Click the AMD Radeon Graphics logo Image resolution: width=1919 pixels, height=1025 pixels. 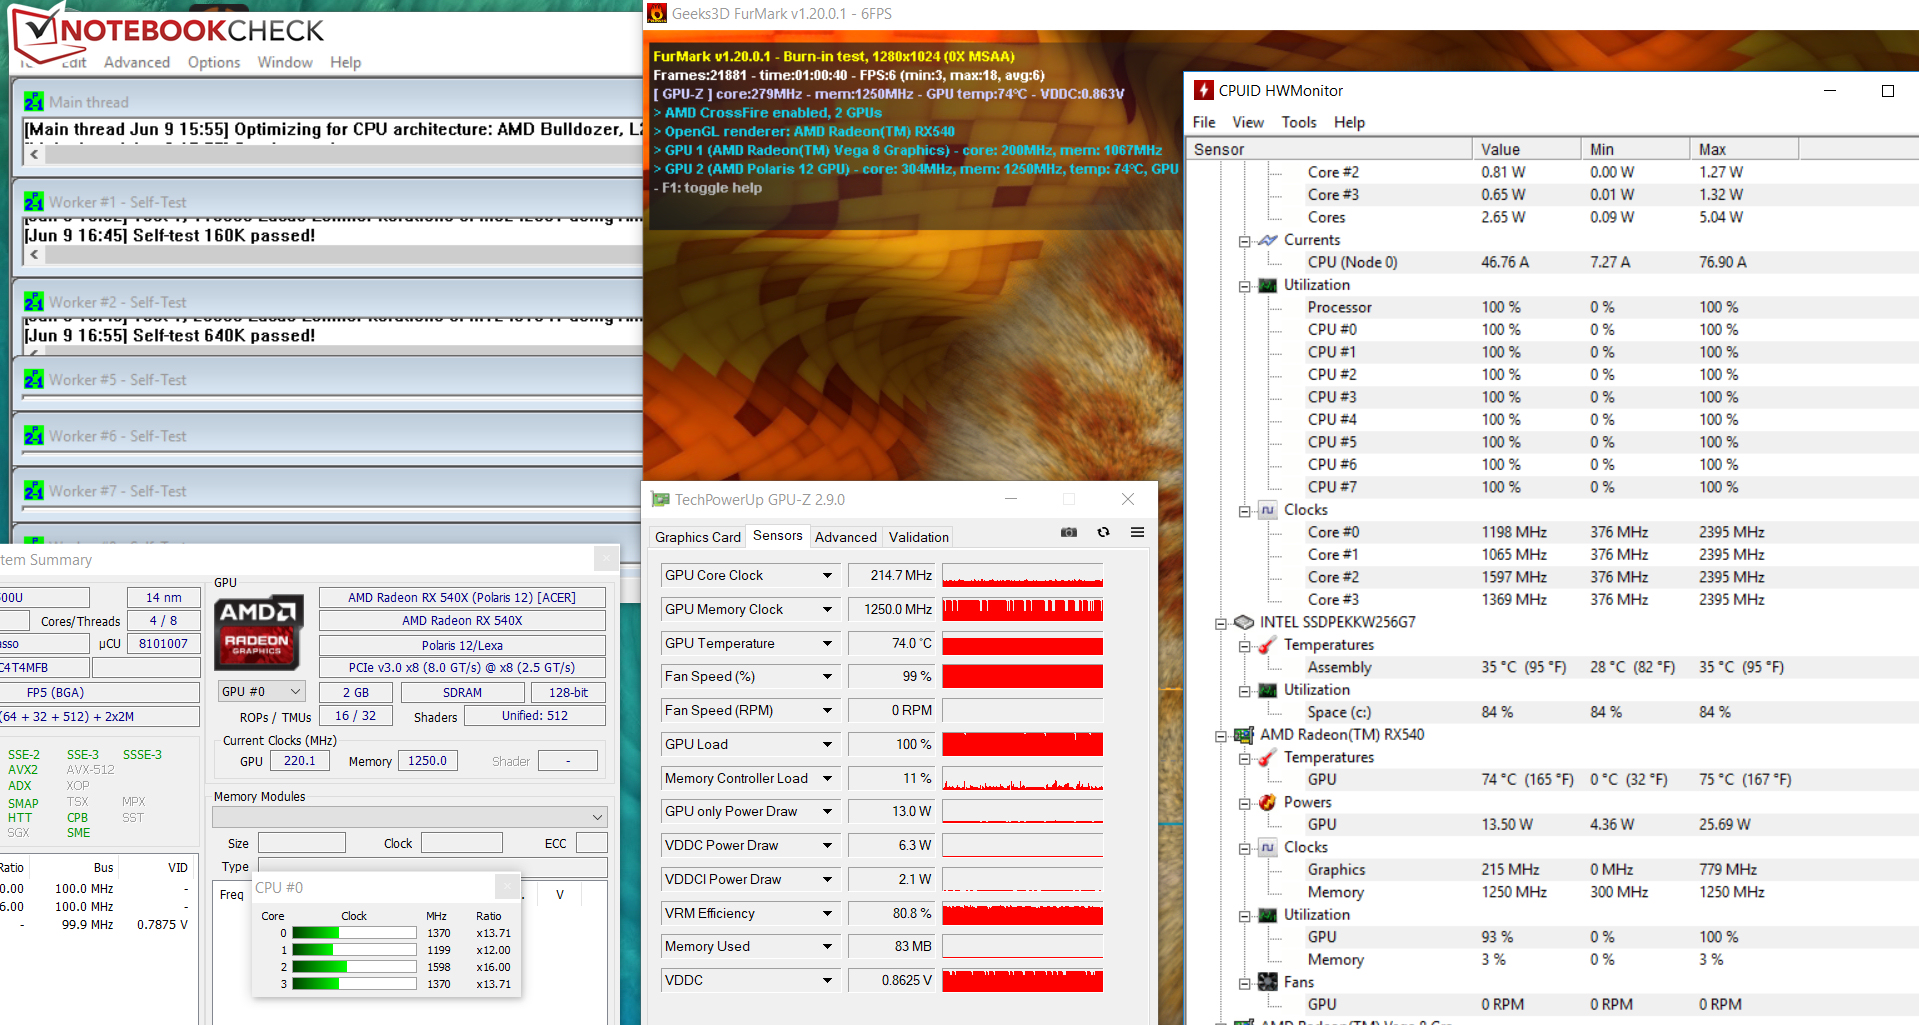[258, 632]
